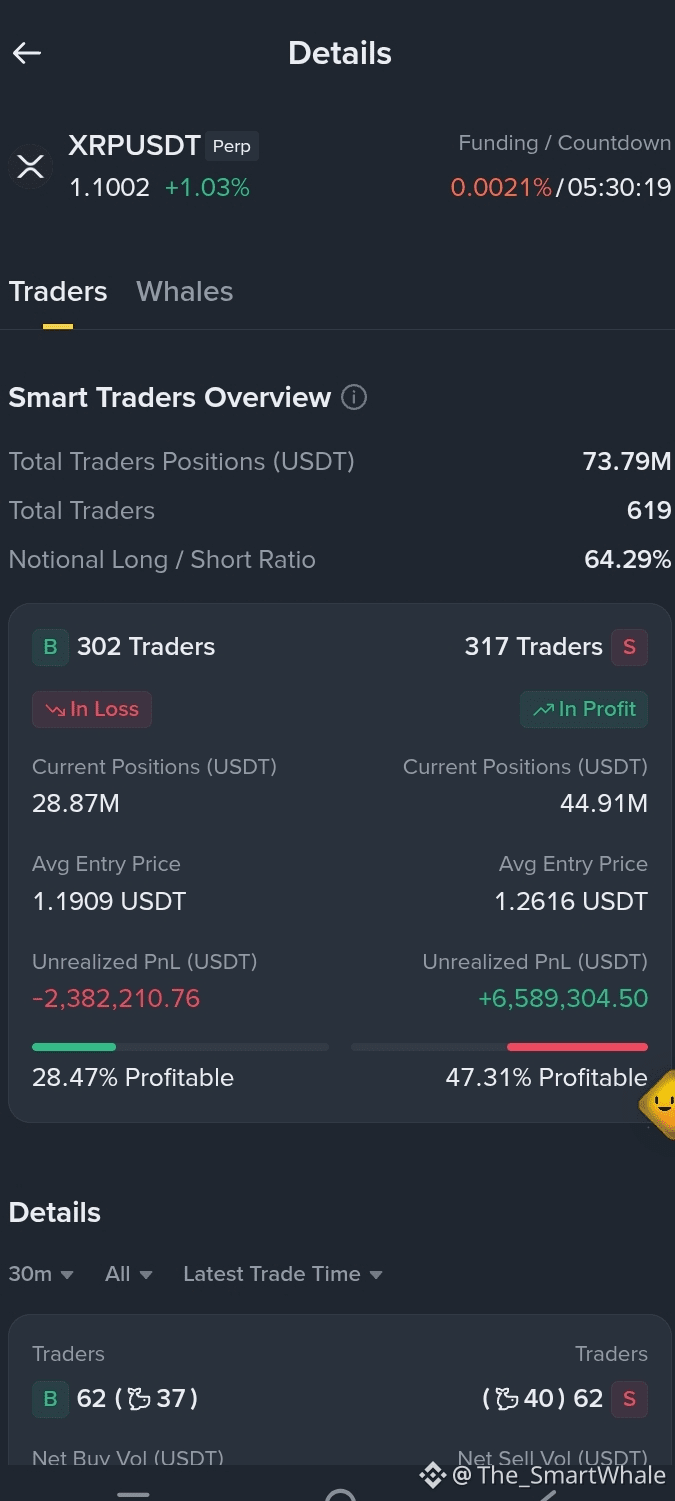Open the floating yellow smiley icon
The width and height of the screenshot is (675, 1501).
(x=658, y=1104)
